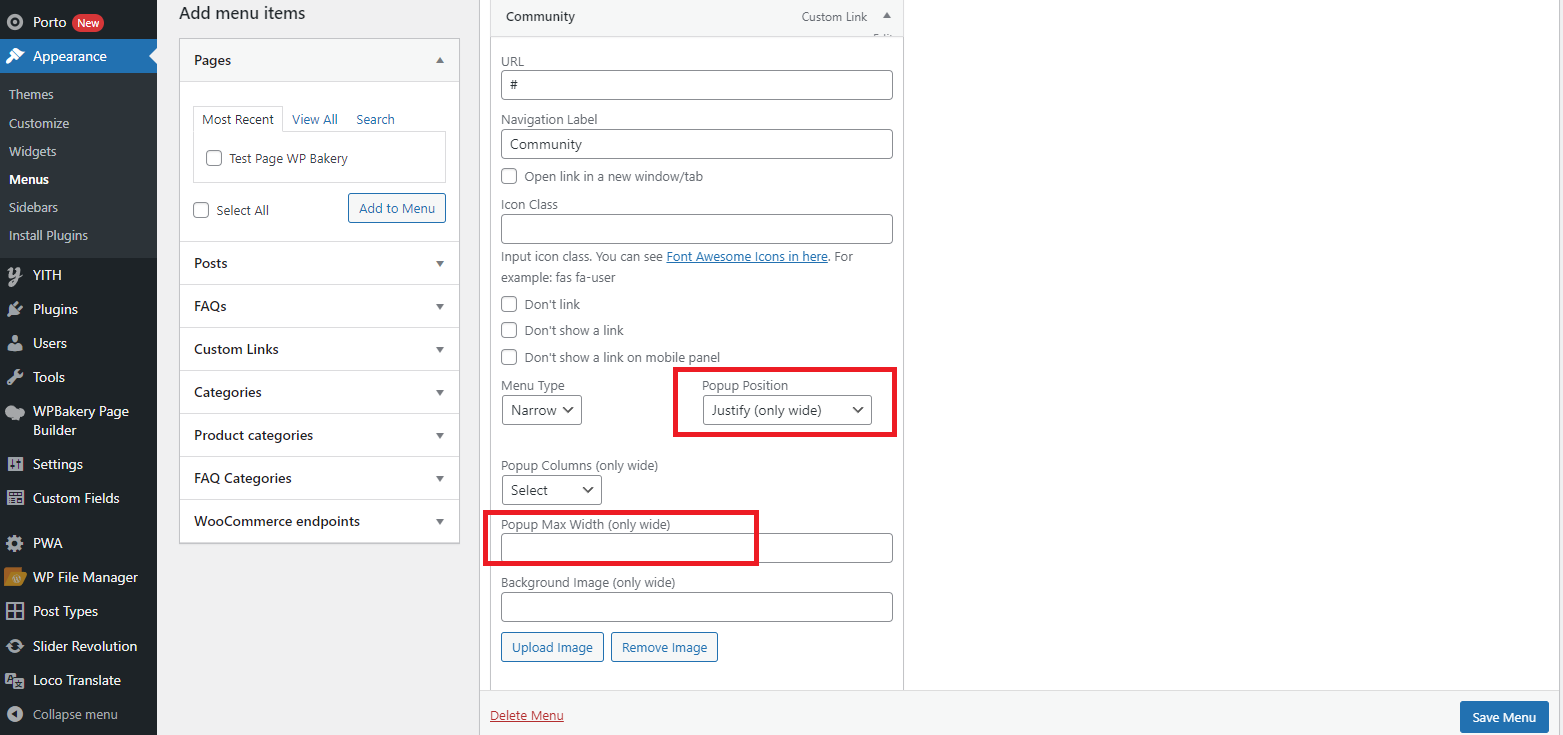The image size is (1563, 735).
Task: Click the Popup Max Width input field
Action: pos(697,548)
